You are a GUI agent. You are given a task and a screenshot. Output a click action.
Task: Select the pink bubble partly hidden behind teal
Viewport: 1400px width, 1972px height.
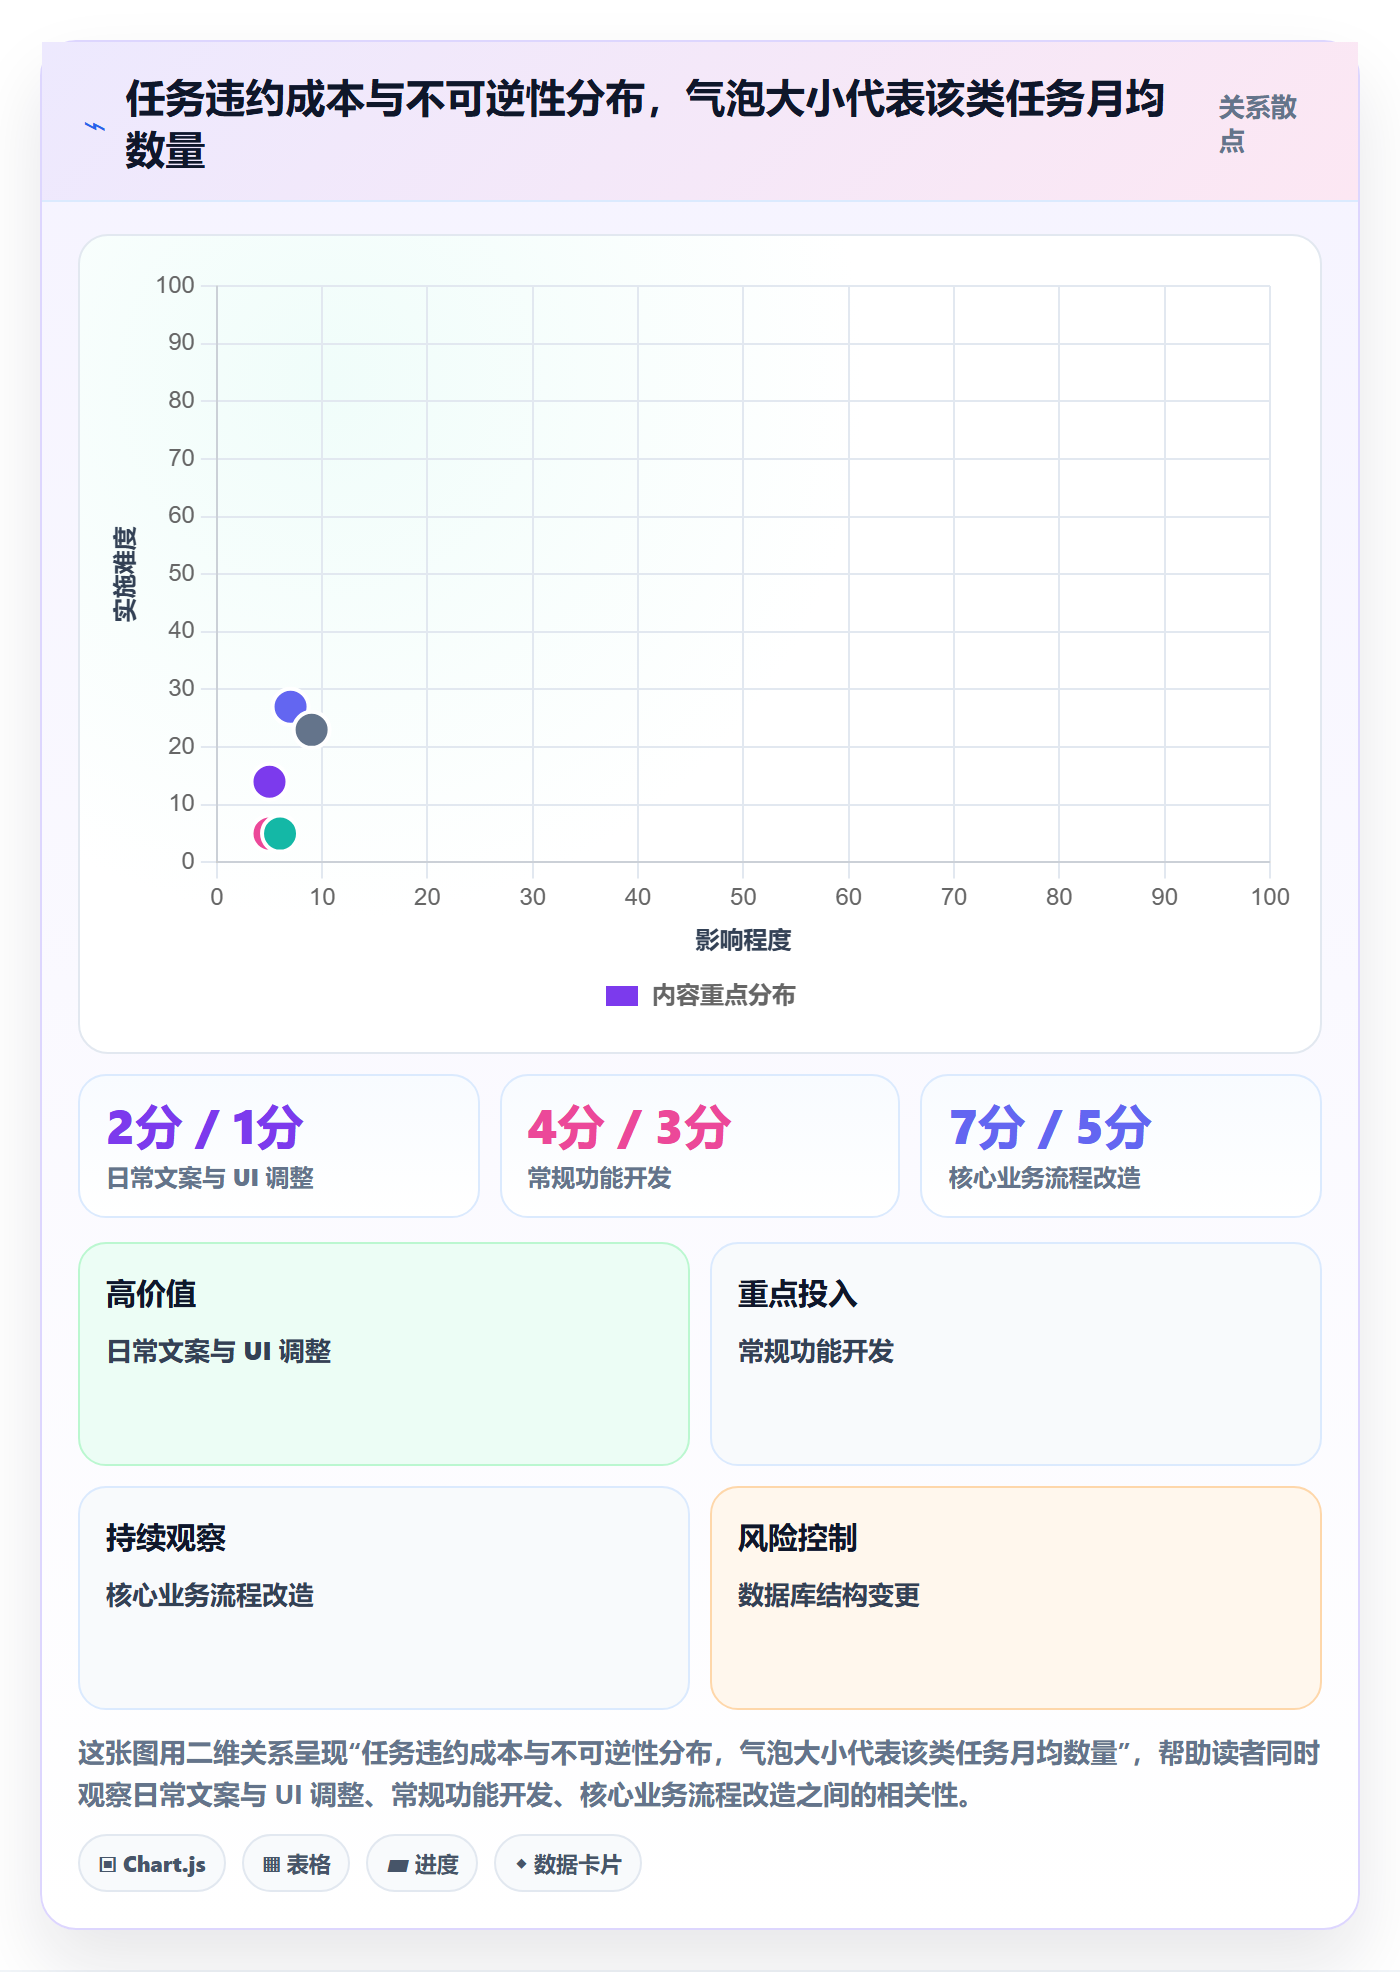pyautogui.click(x=259, y=833)
